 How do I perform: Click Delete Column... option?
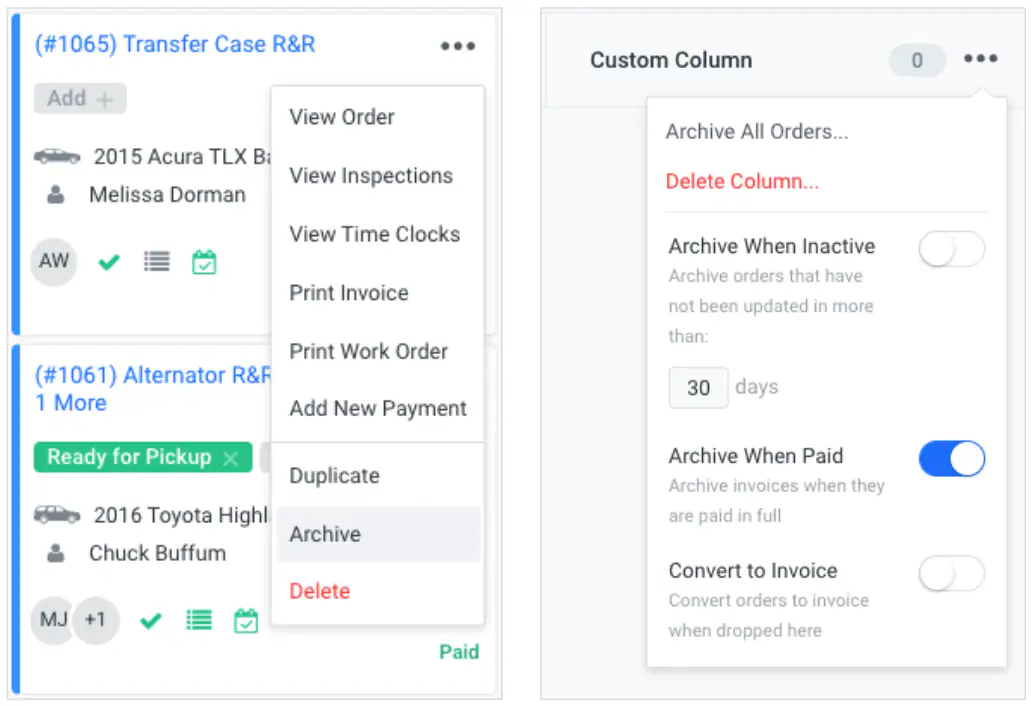(x=742, y=181)
